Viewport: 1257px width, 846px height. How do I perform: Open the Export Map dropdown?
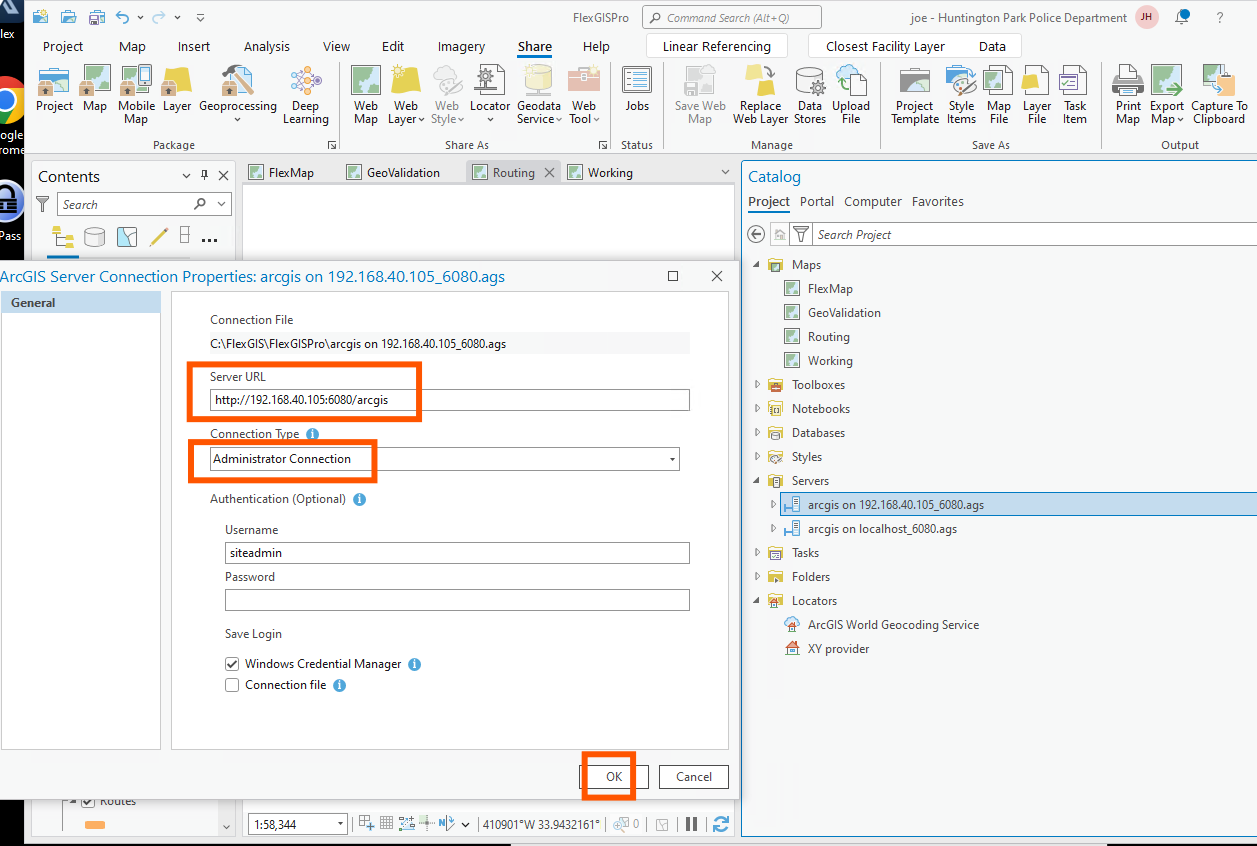coord(1180,119)
